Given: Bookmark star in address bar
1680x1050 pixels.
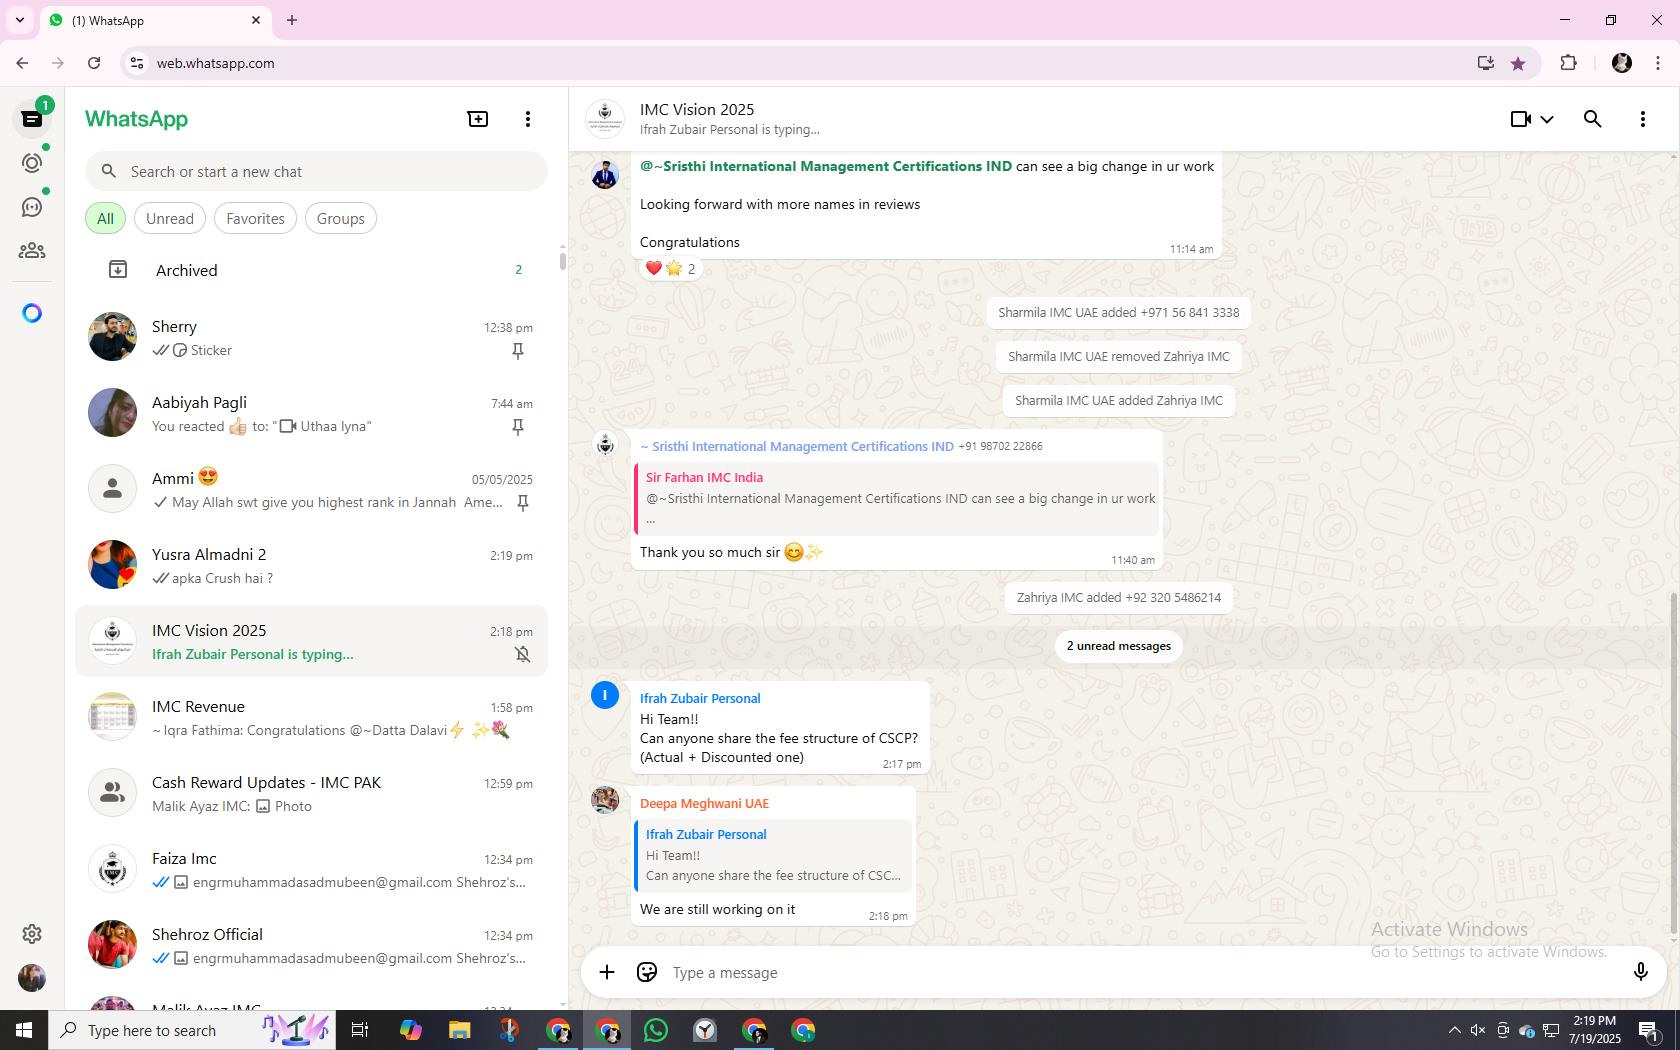Looking at the screenshot, I should [1518, 63].
